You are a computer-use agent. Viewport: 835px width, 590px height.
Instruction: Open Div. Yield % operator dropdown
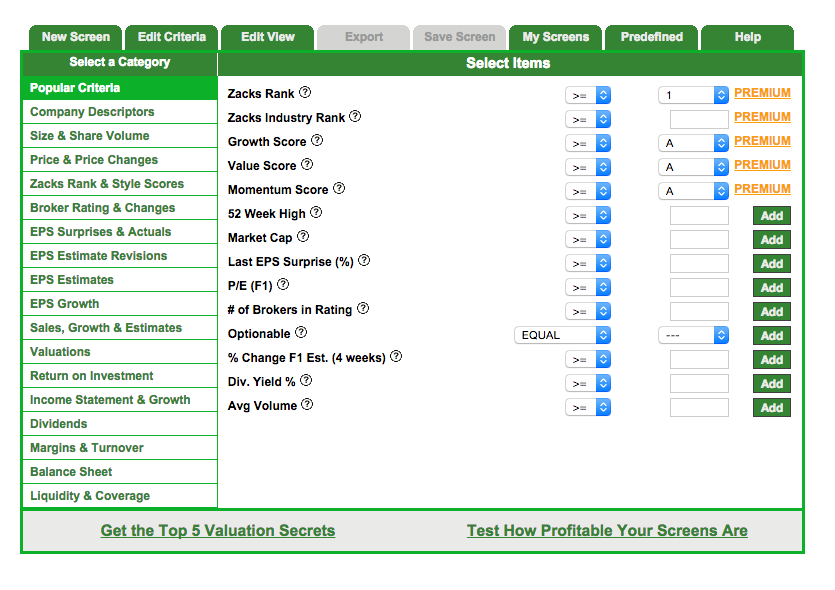click(x=588, y=383)
